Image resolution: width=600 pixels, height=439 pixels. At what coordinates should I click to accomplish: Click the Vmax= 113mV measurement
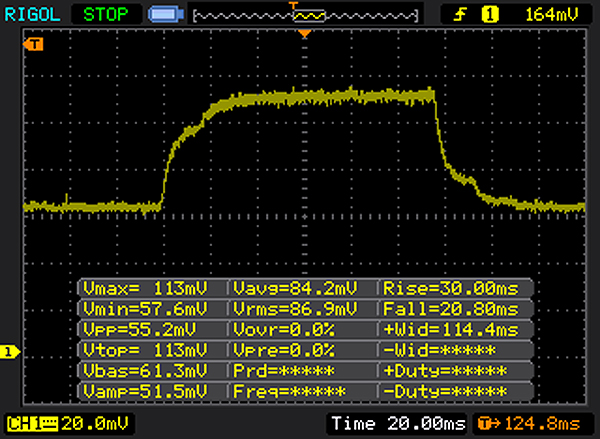[x=145, y=288]
